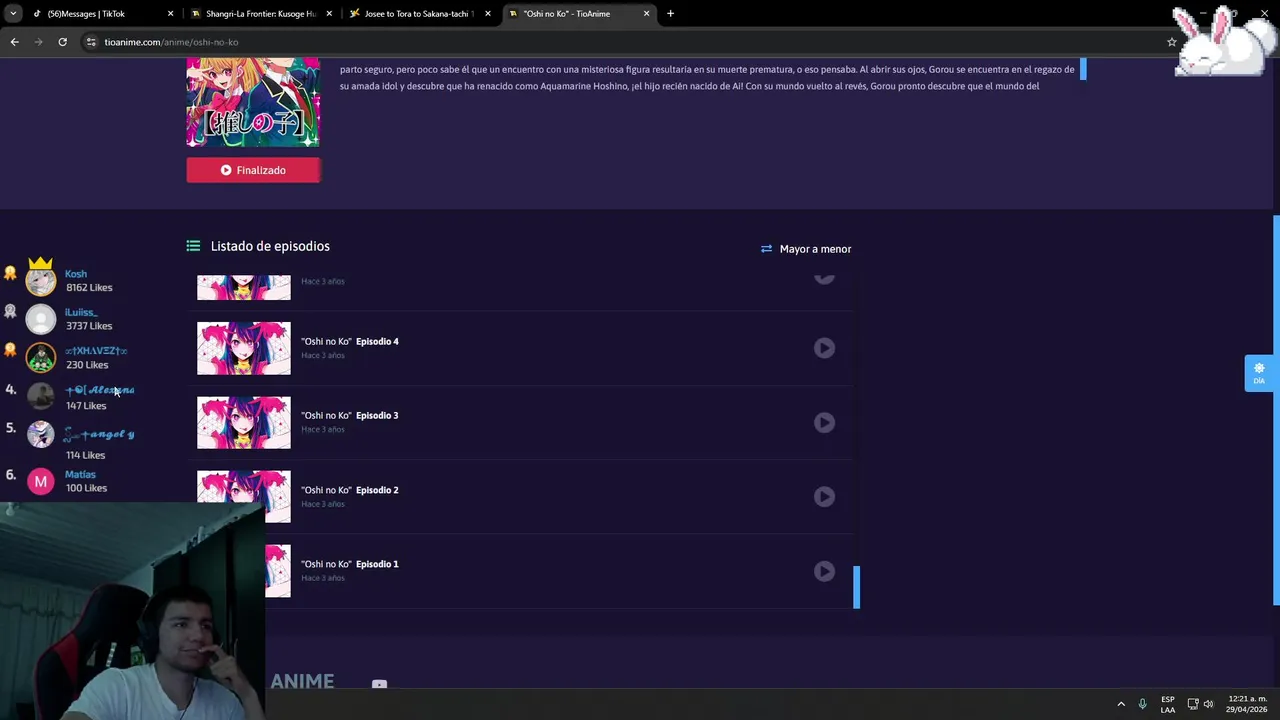Viewport: 1280px width, 720px height.
Task: Open microphone tray icon
Action: [1142, 704]
